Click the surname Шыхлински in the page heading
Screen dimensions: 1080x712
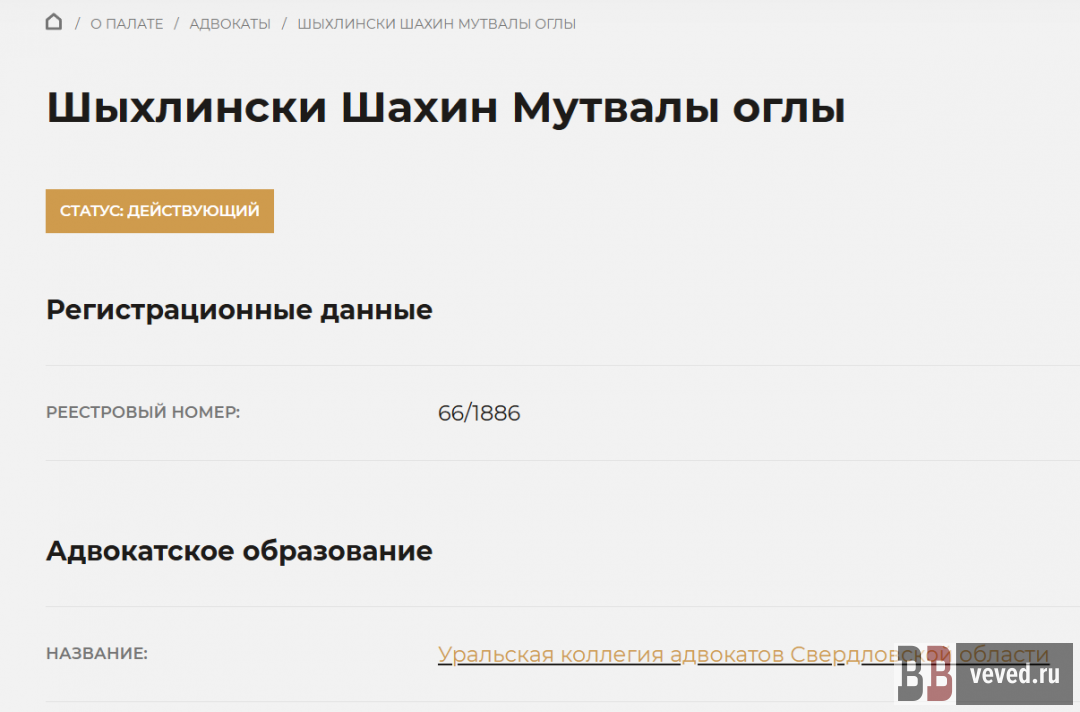click(x=186, y=108)
